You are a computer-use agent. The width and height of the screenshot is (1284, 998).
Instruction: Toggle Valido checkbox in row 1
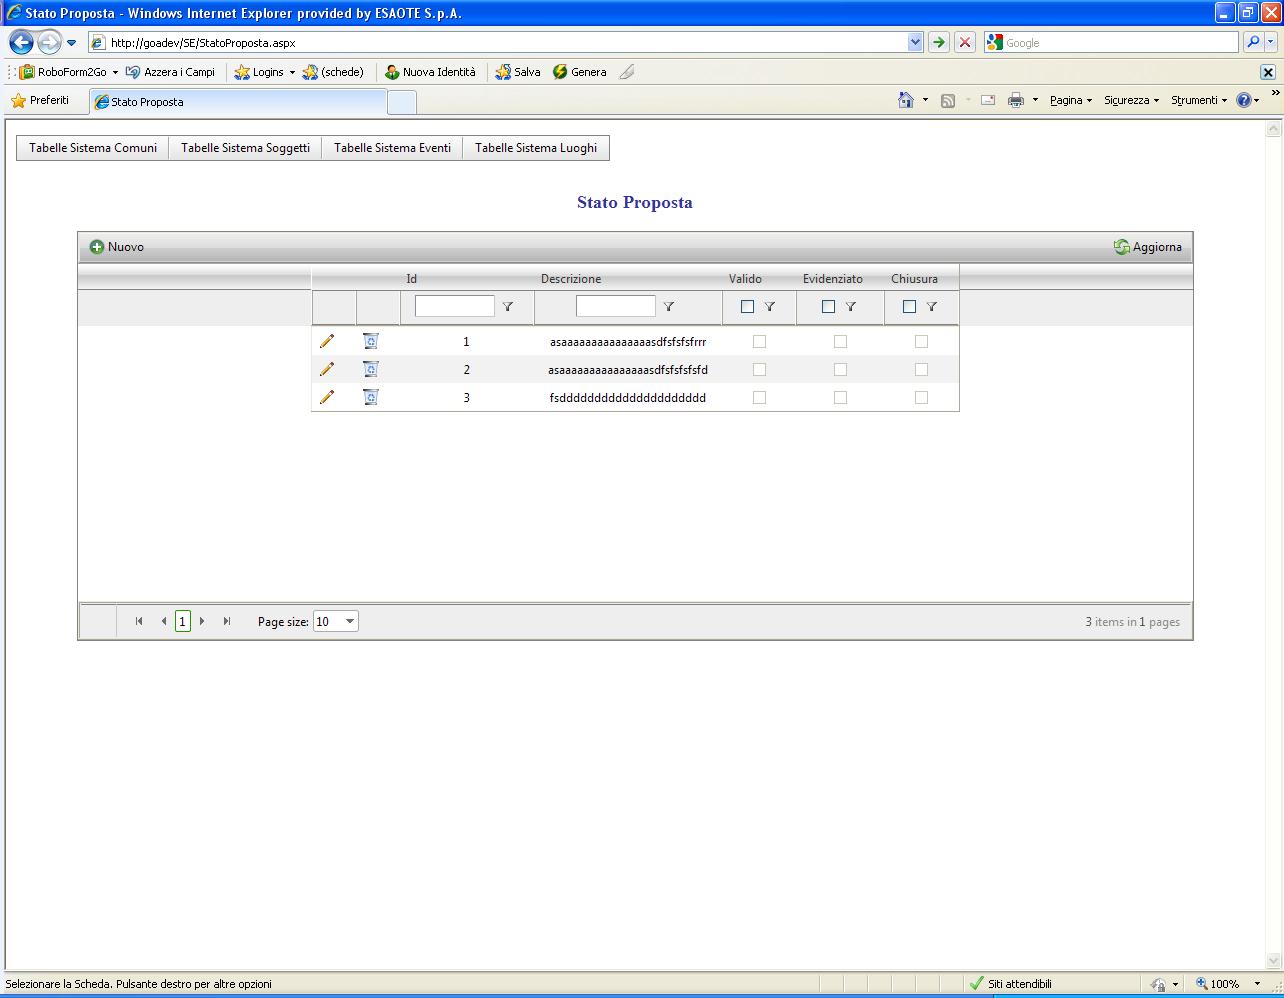click(x=759, y=342)
